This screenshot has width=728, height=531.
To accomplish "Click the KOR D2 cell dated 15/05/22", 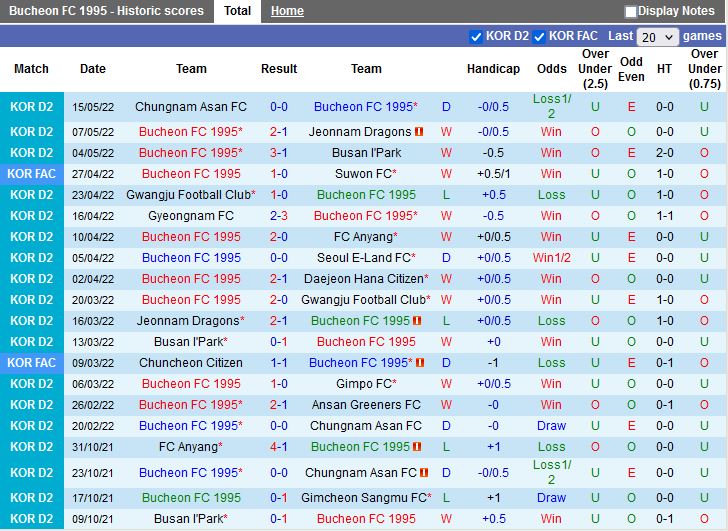I will (32, 107).
